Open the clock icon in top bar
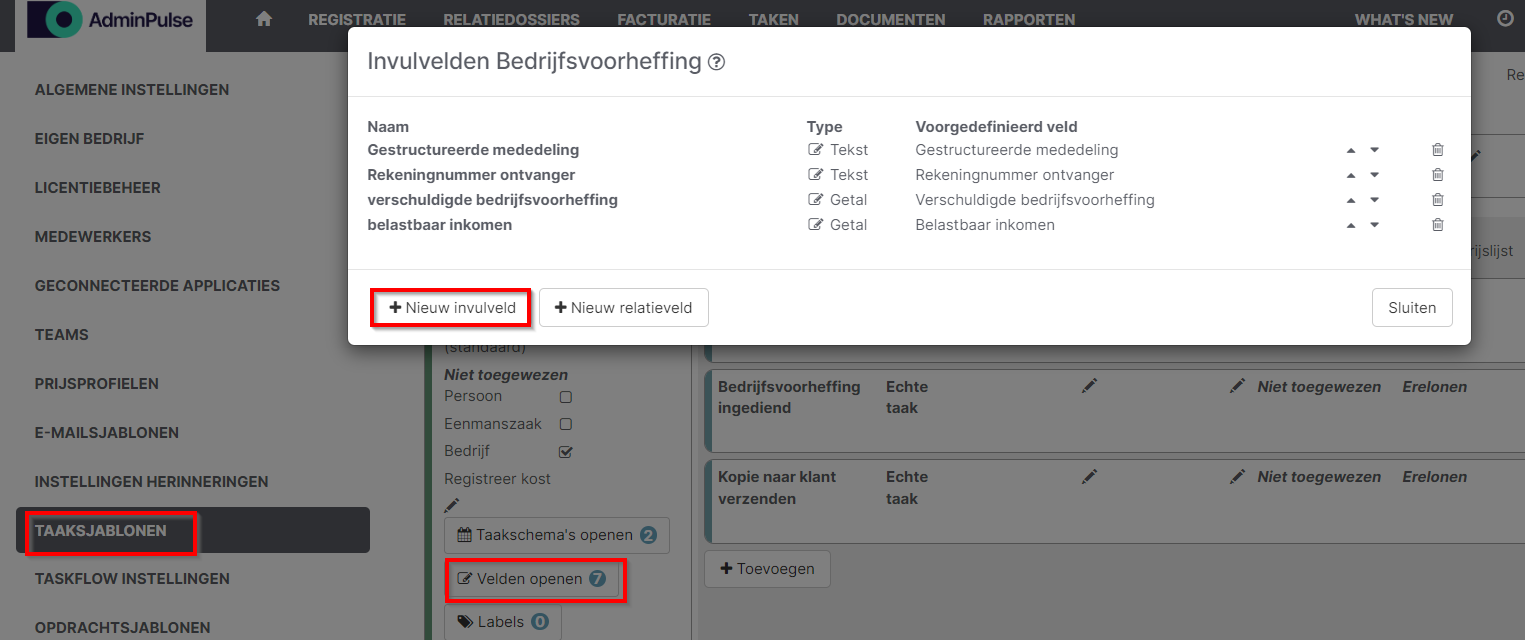The height and width of the screenshot is (640, 1525). point(1504,19)
